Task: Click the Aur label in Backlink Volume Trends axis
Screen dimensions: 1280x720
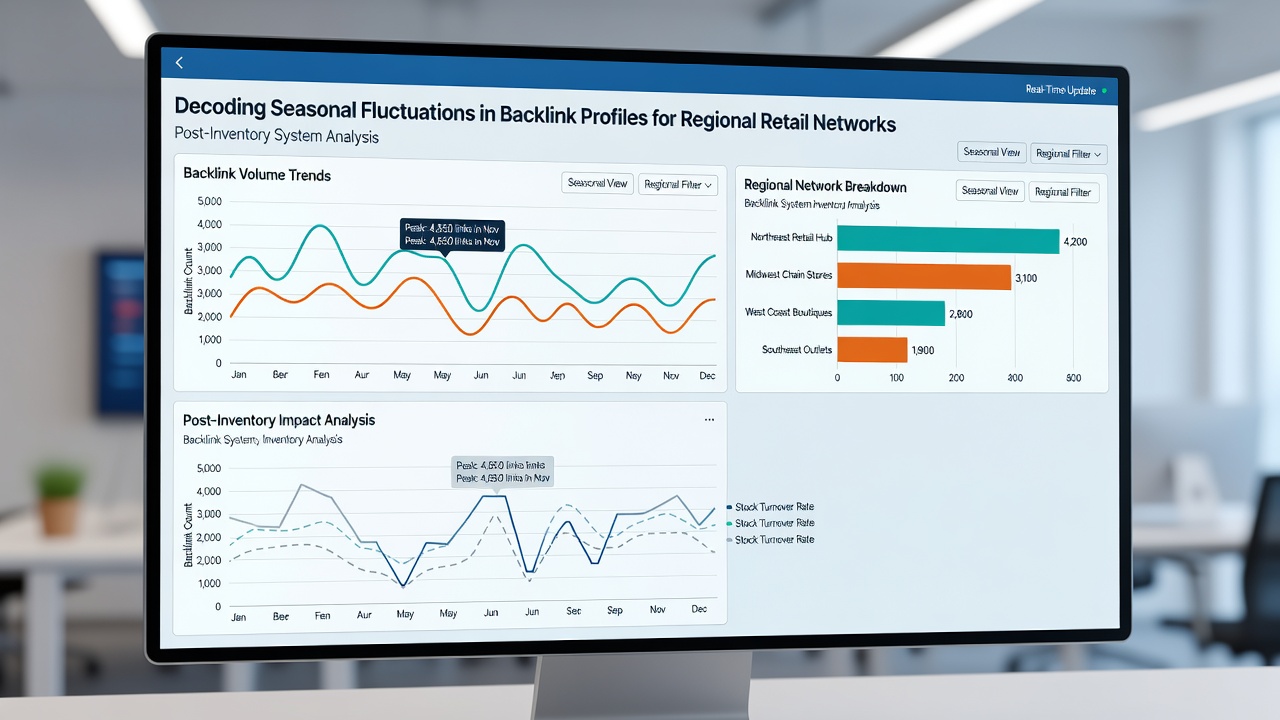Action: [x=362, y=375]
